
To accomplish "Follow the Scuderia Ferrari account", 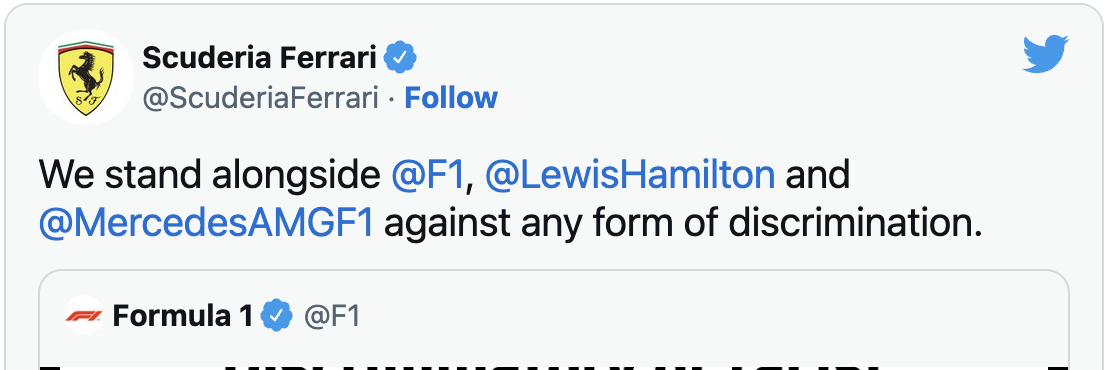I will click(x=451, y=98).
